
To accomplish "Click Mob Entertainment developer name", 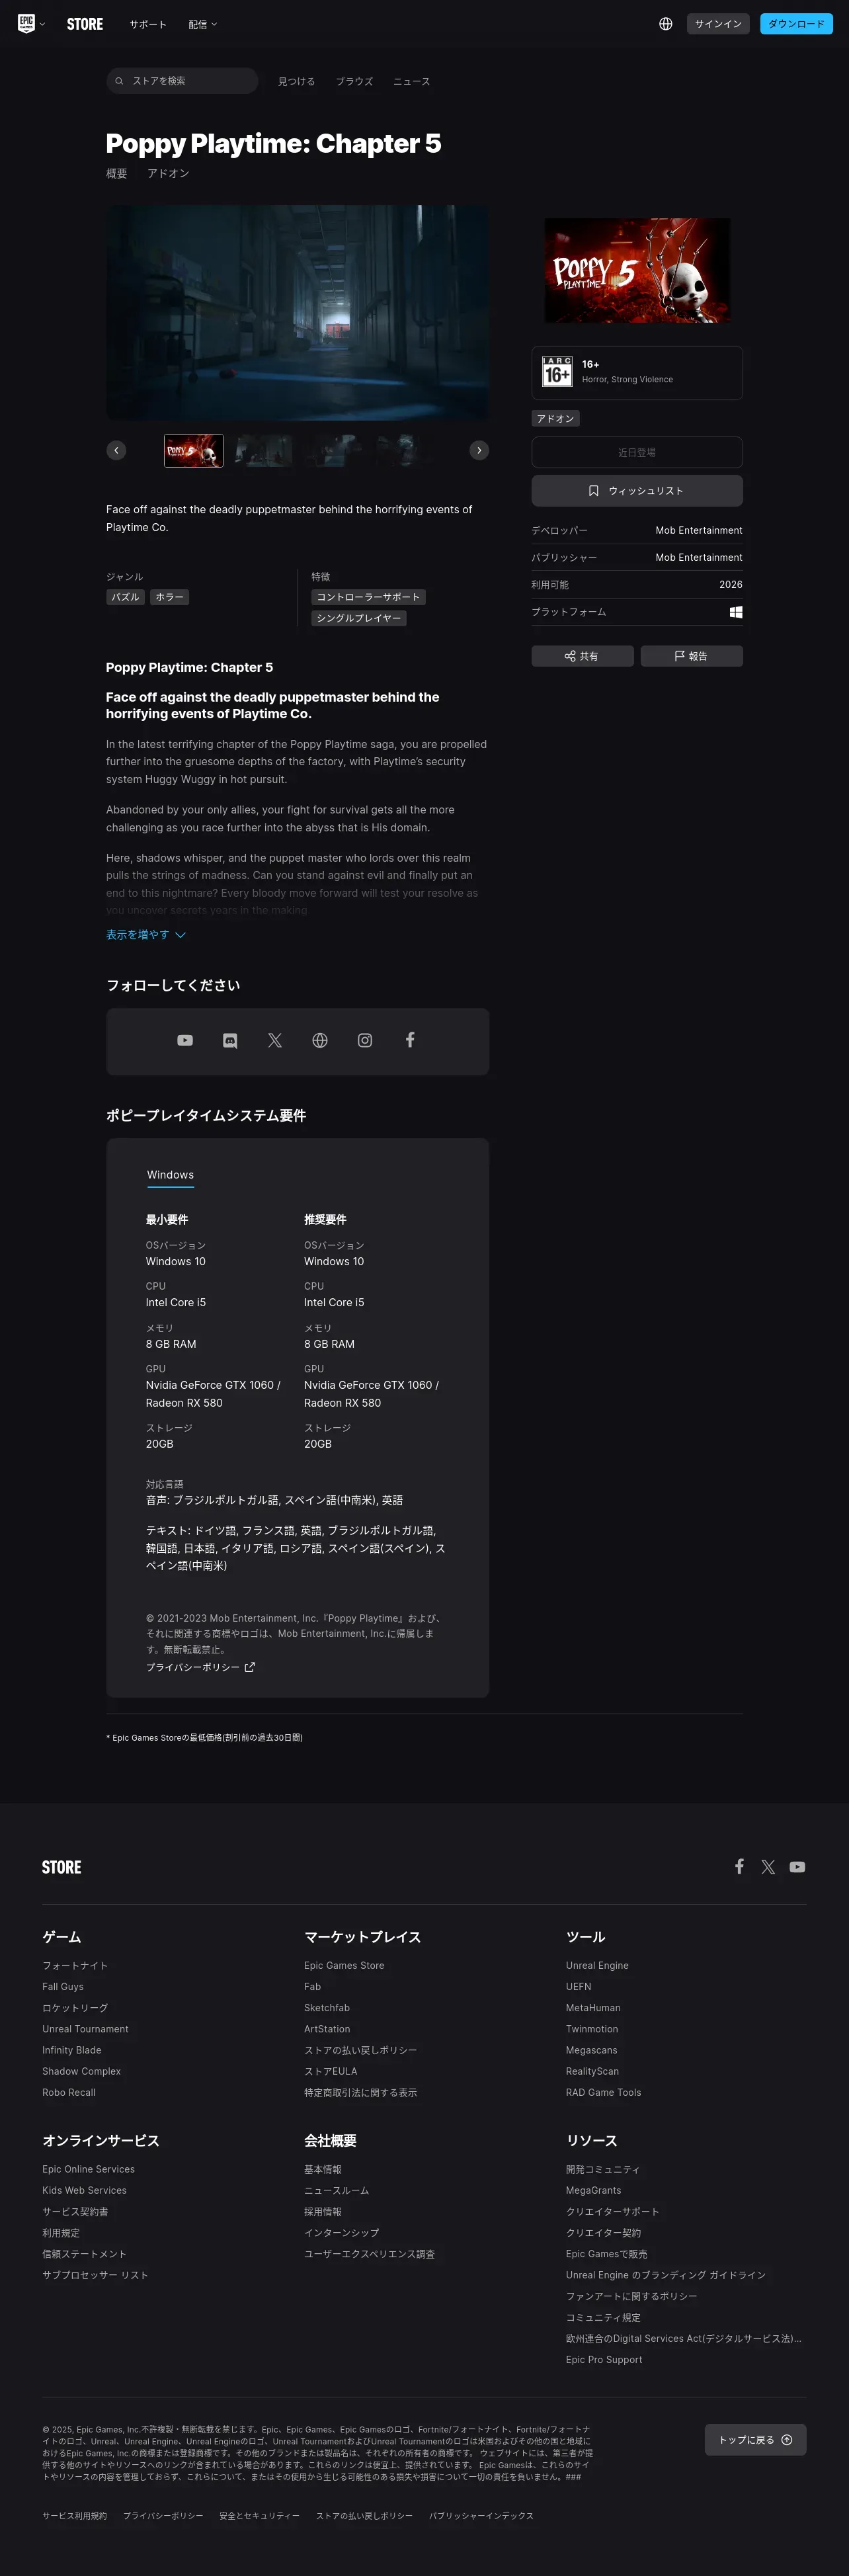I will (699, 530).
